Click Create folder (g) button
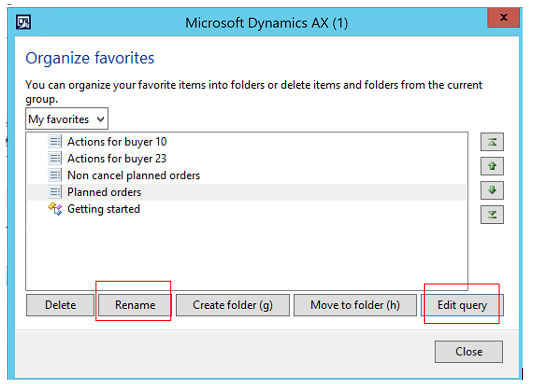 click(x=233, y=305)
